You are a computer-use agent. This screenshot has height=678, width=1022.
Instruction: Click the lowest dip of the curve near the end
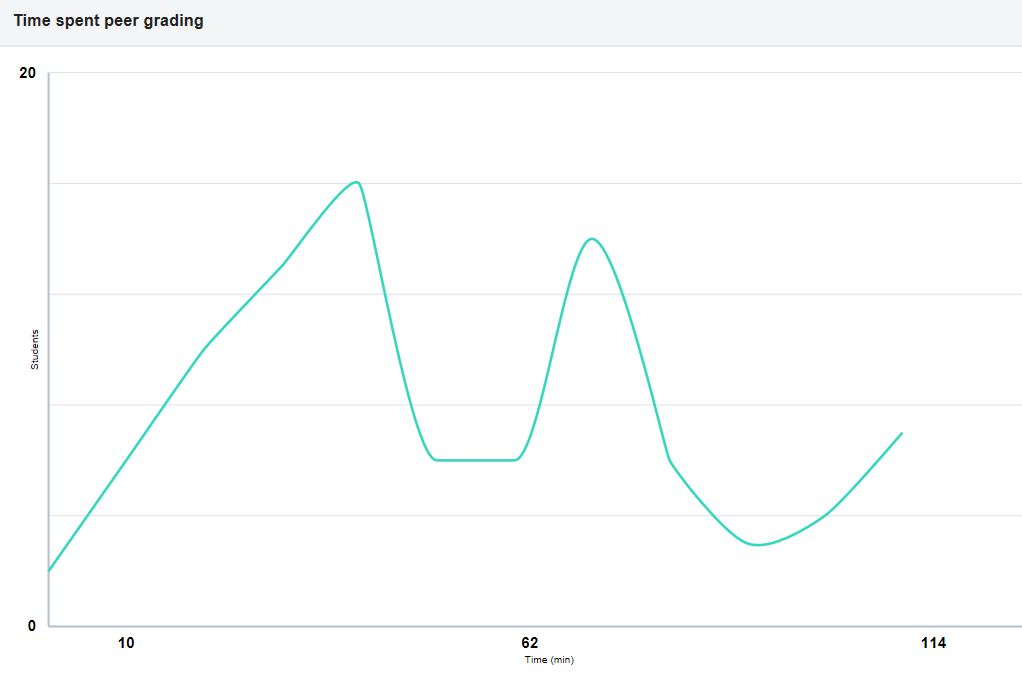coord(757,544)
